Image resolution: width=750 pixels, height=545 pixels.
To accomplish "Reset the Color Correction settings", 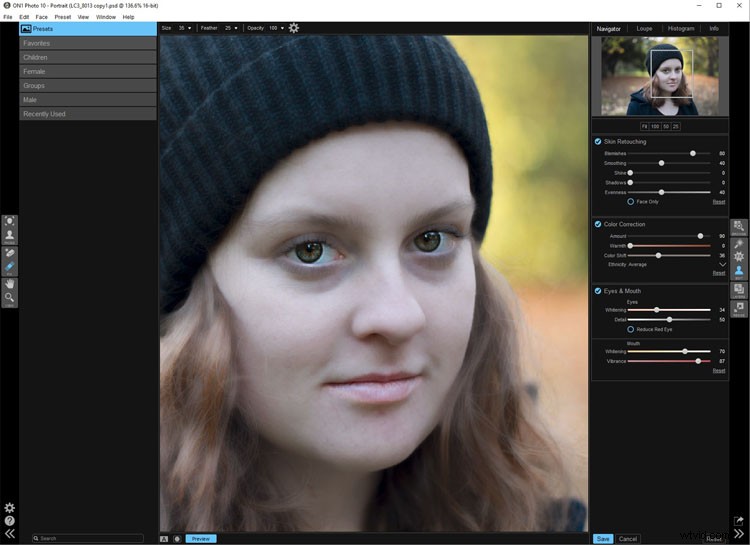I will 718,273.
